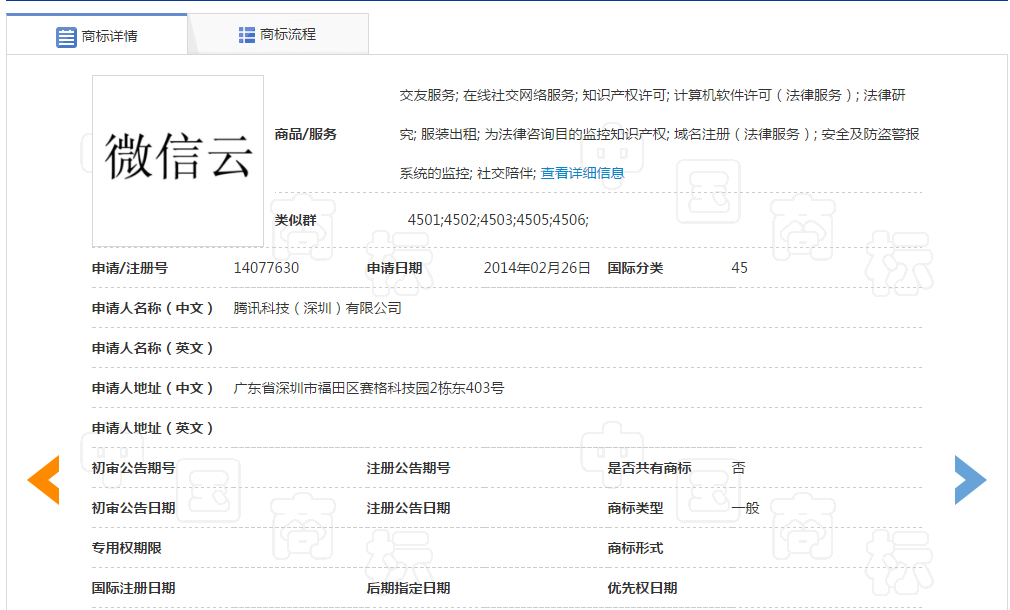Click the 国际注册日期 label
Image resolution: width=1010 pixels, height=610 pixels.
pos(133,588)
